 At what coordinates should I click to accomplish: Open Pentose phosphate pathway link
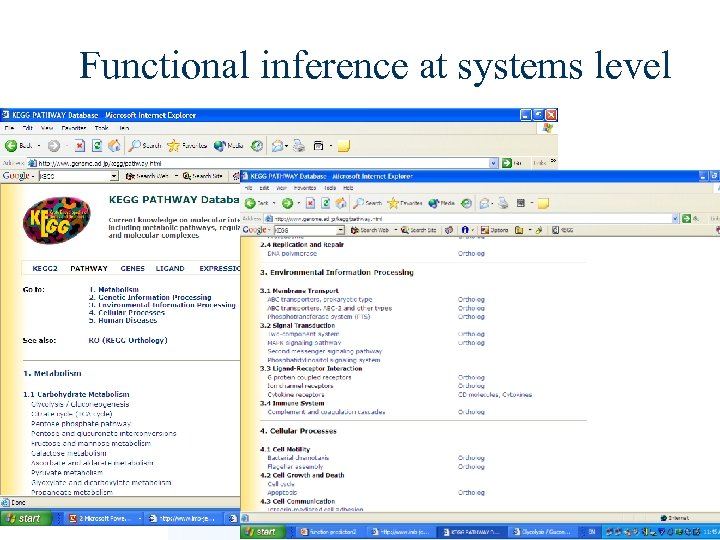tap(81, 423)
